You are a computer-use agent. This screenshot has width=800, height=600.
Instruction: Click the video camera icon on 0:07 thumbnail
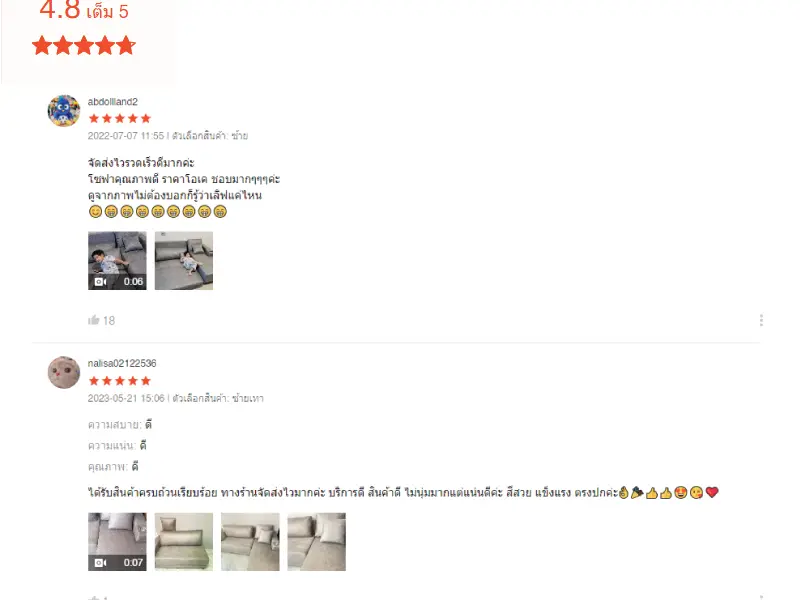coord(101,563)
